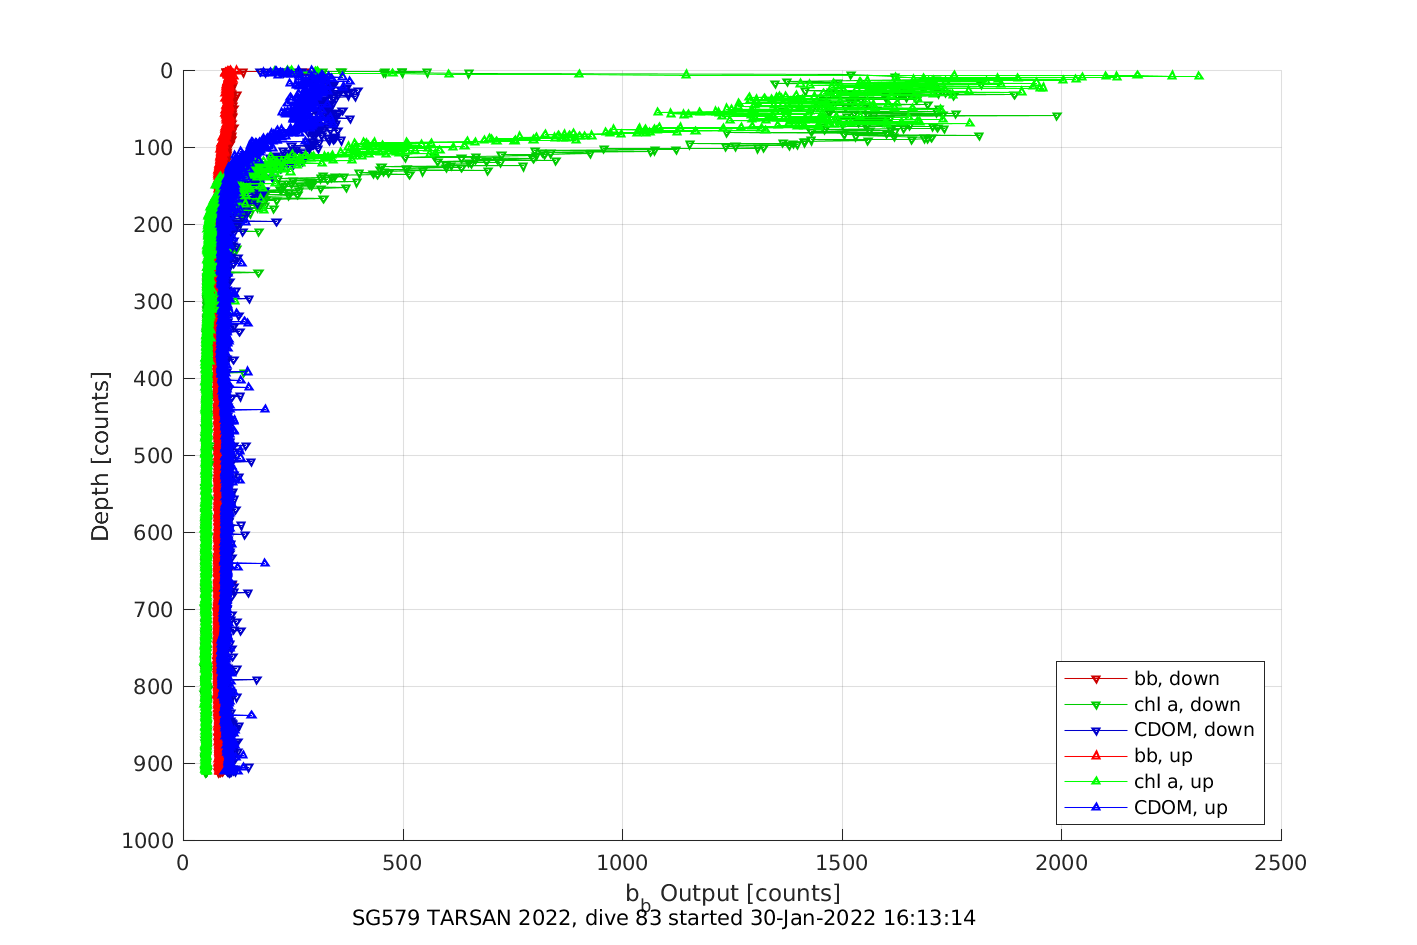Screen dimensions: 1417x945
Task: Click the 'bb Output [counts]' x-axis label
Action: (733, 895)
